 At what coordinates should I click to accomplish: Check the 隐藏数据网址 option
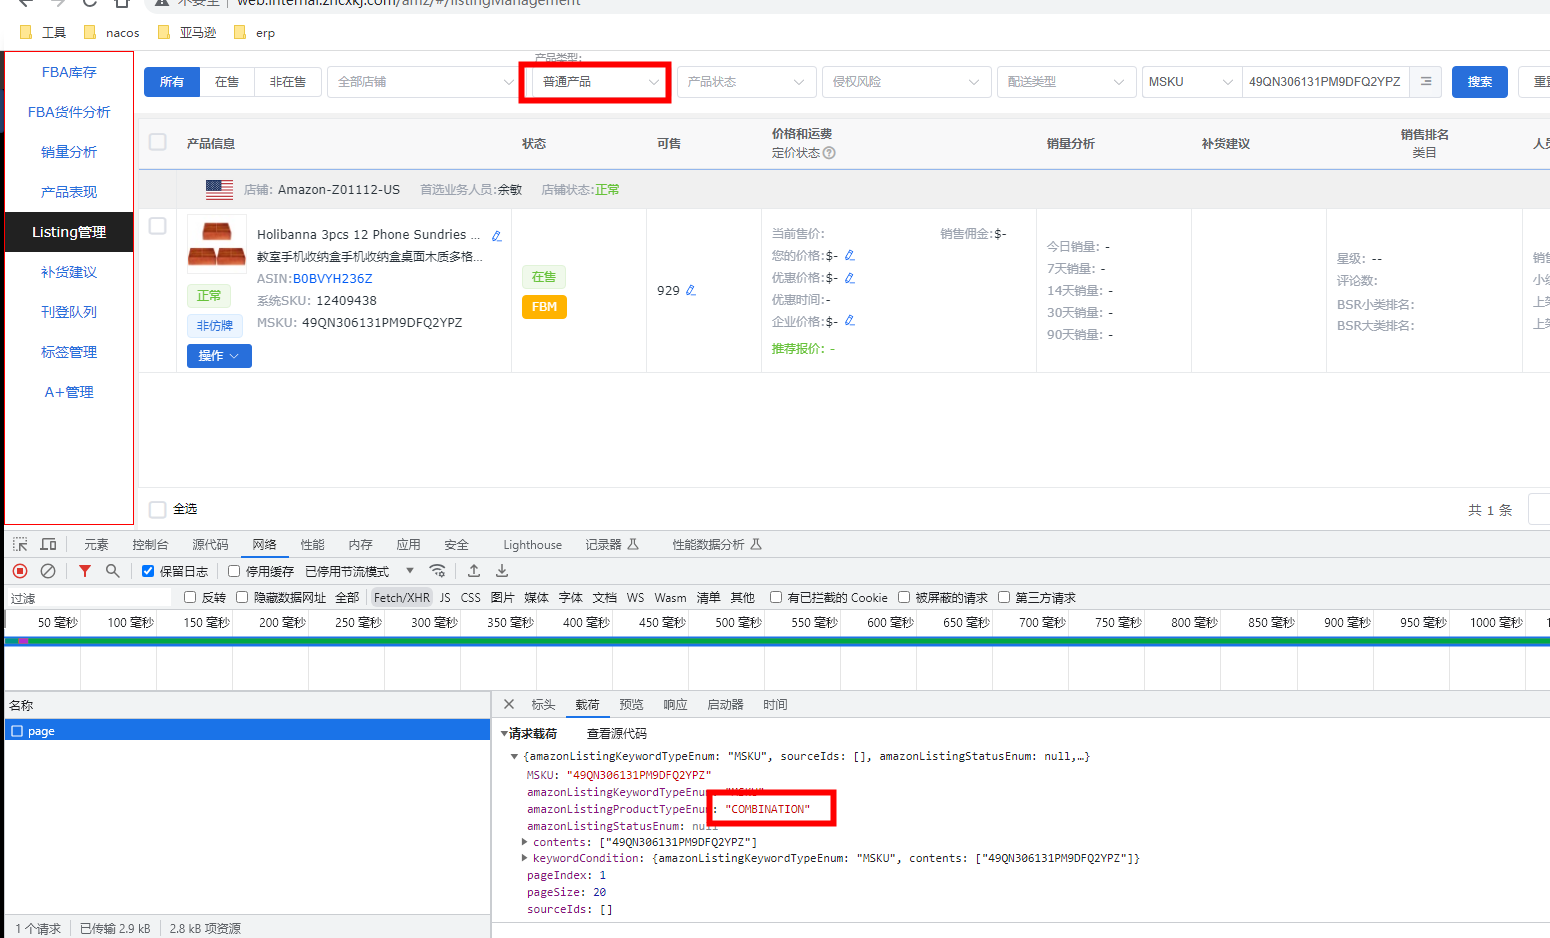(x=242, y=597)
